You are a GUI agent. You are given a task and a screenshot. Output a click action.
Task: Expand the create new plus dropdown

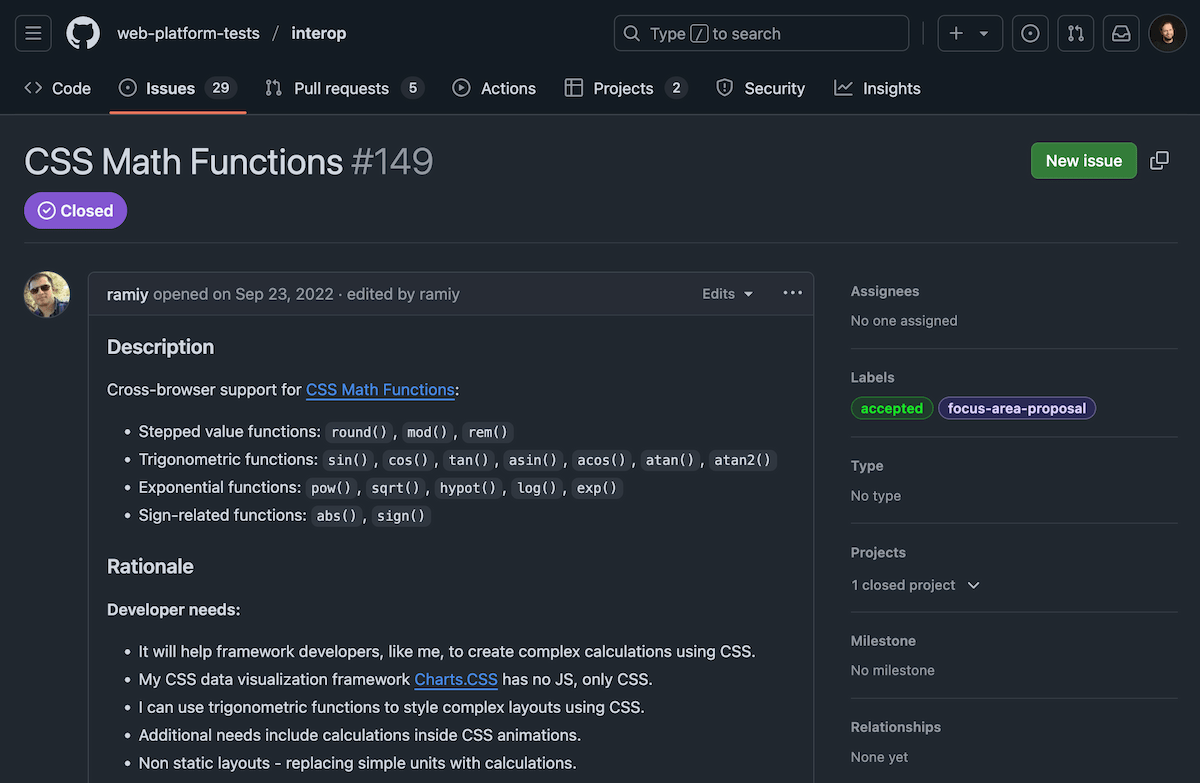coord(969,33)
